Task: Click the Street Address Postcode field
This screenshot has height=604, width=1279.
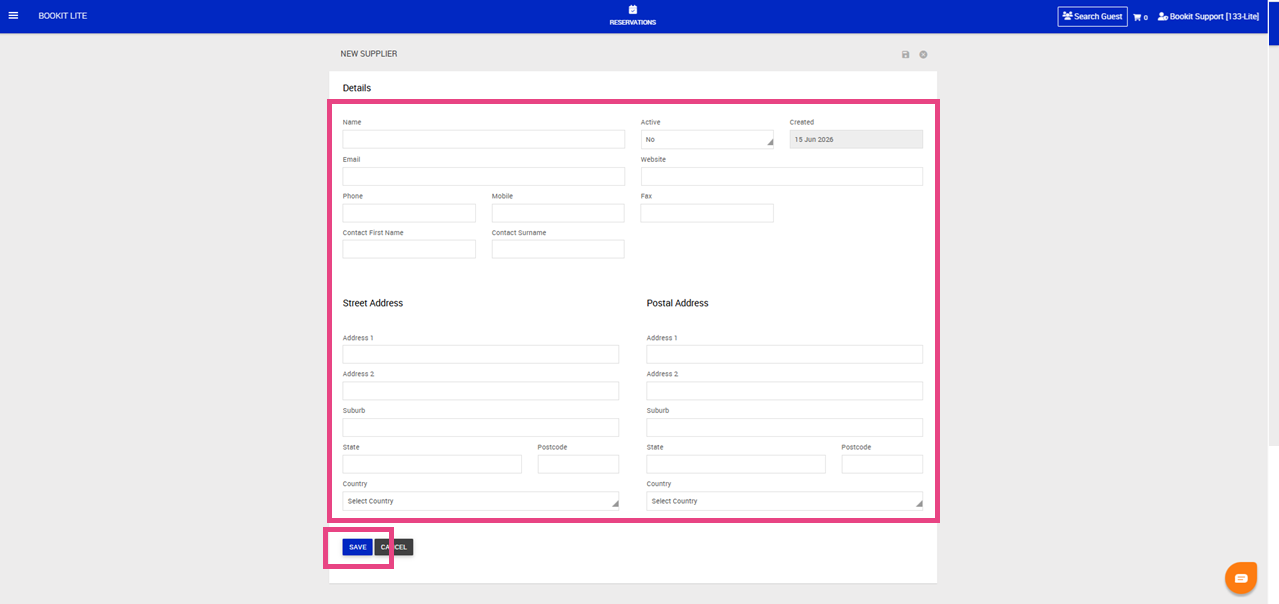Action: pyautogui.click(x=578, y=464)
